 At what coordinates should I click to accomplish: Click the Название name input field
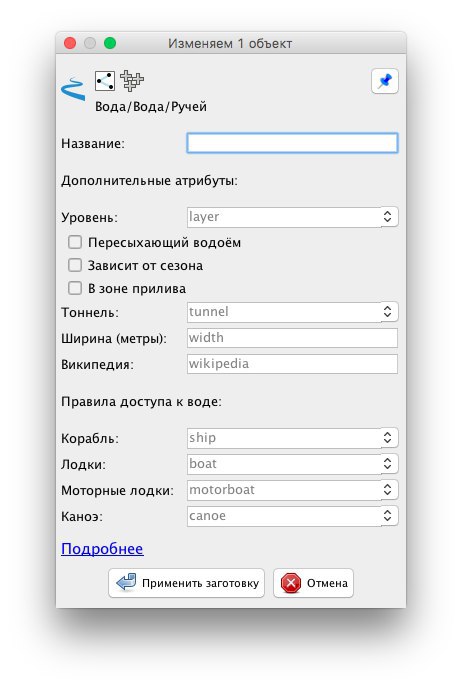[x=292, y=143]
